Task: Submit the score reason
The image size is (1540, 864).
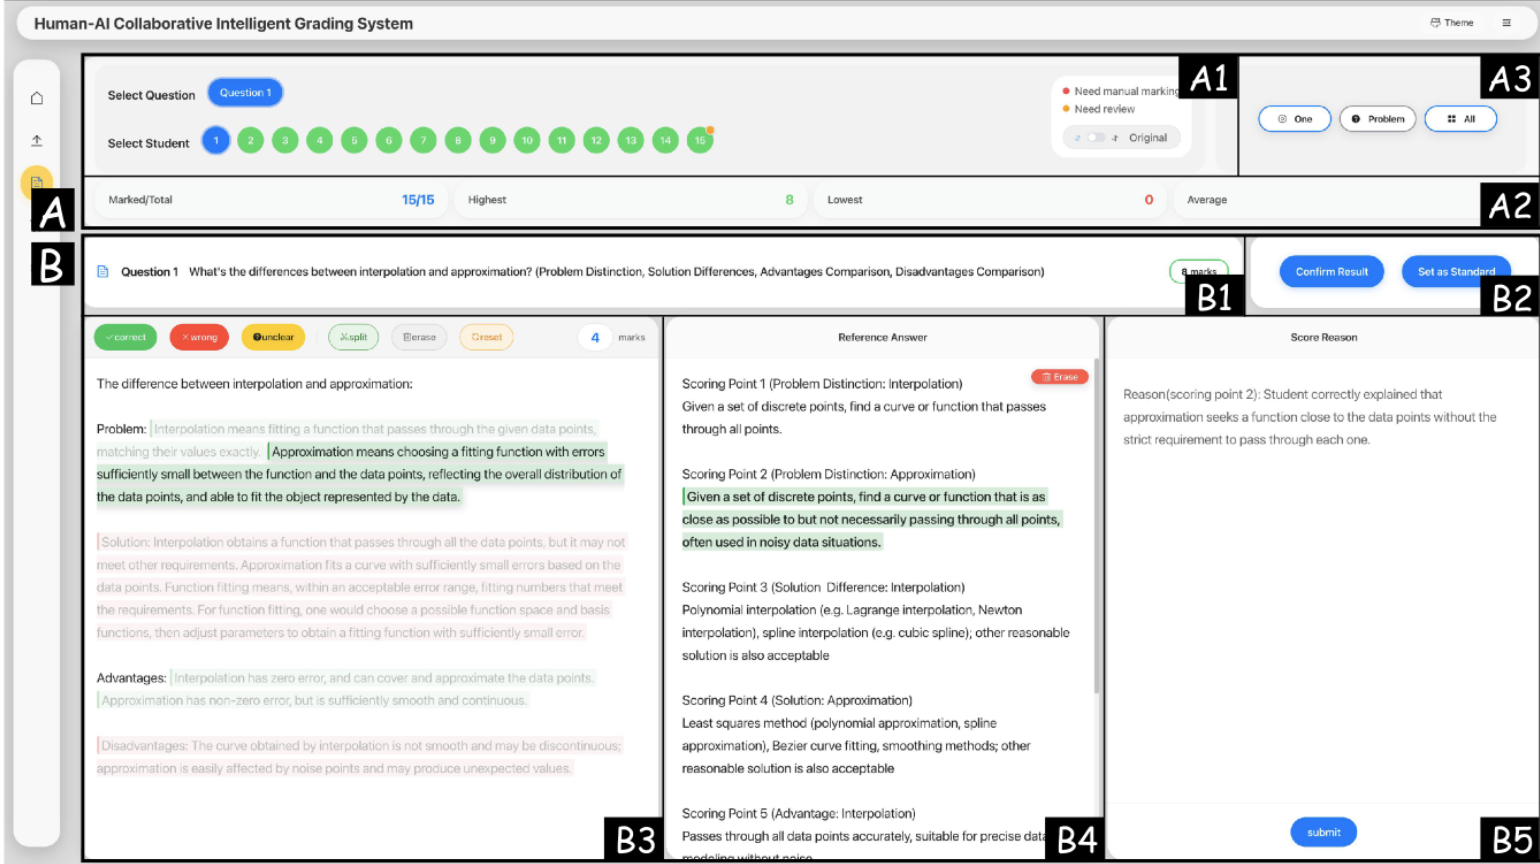Action: point(1323,832)
